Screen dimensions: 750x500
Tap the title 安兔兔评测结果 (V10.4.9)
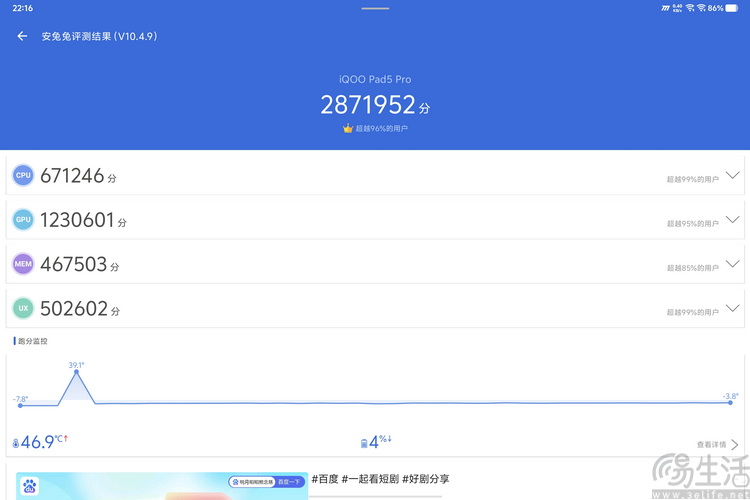click(99, 36)
